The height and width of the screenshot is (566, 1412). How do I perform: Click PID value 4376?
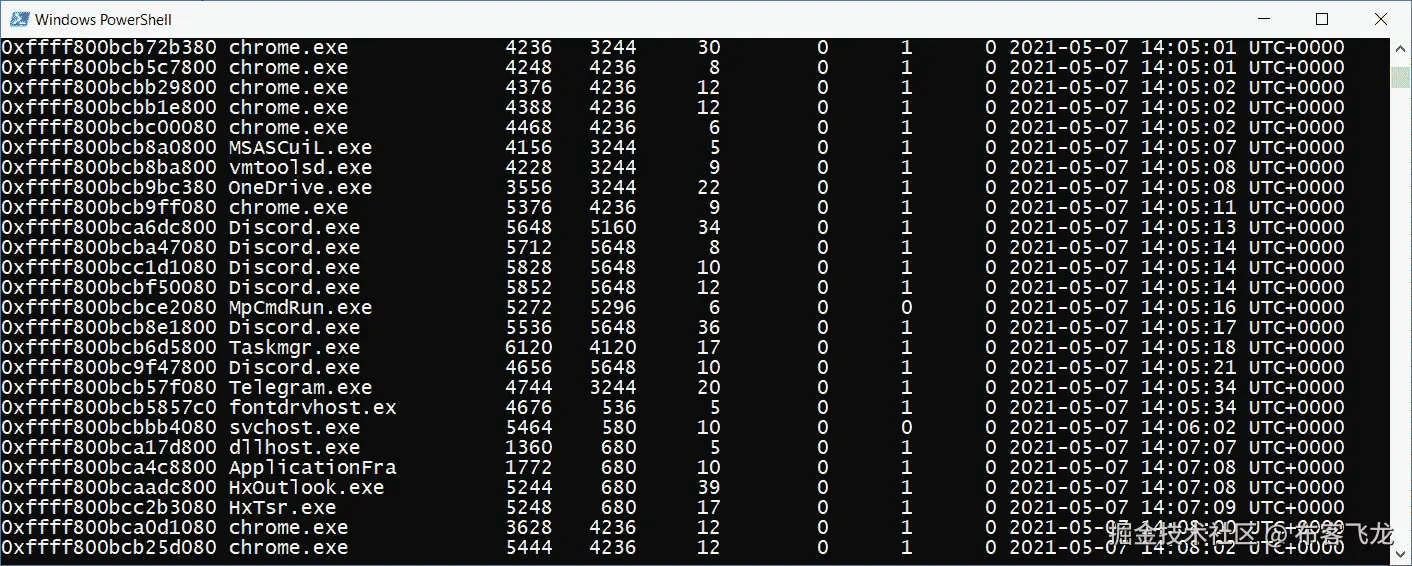[528, 87]
